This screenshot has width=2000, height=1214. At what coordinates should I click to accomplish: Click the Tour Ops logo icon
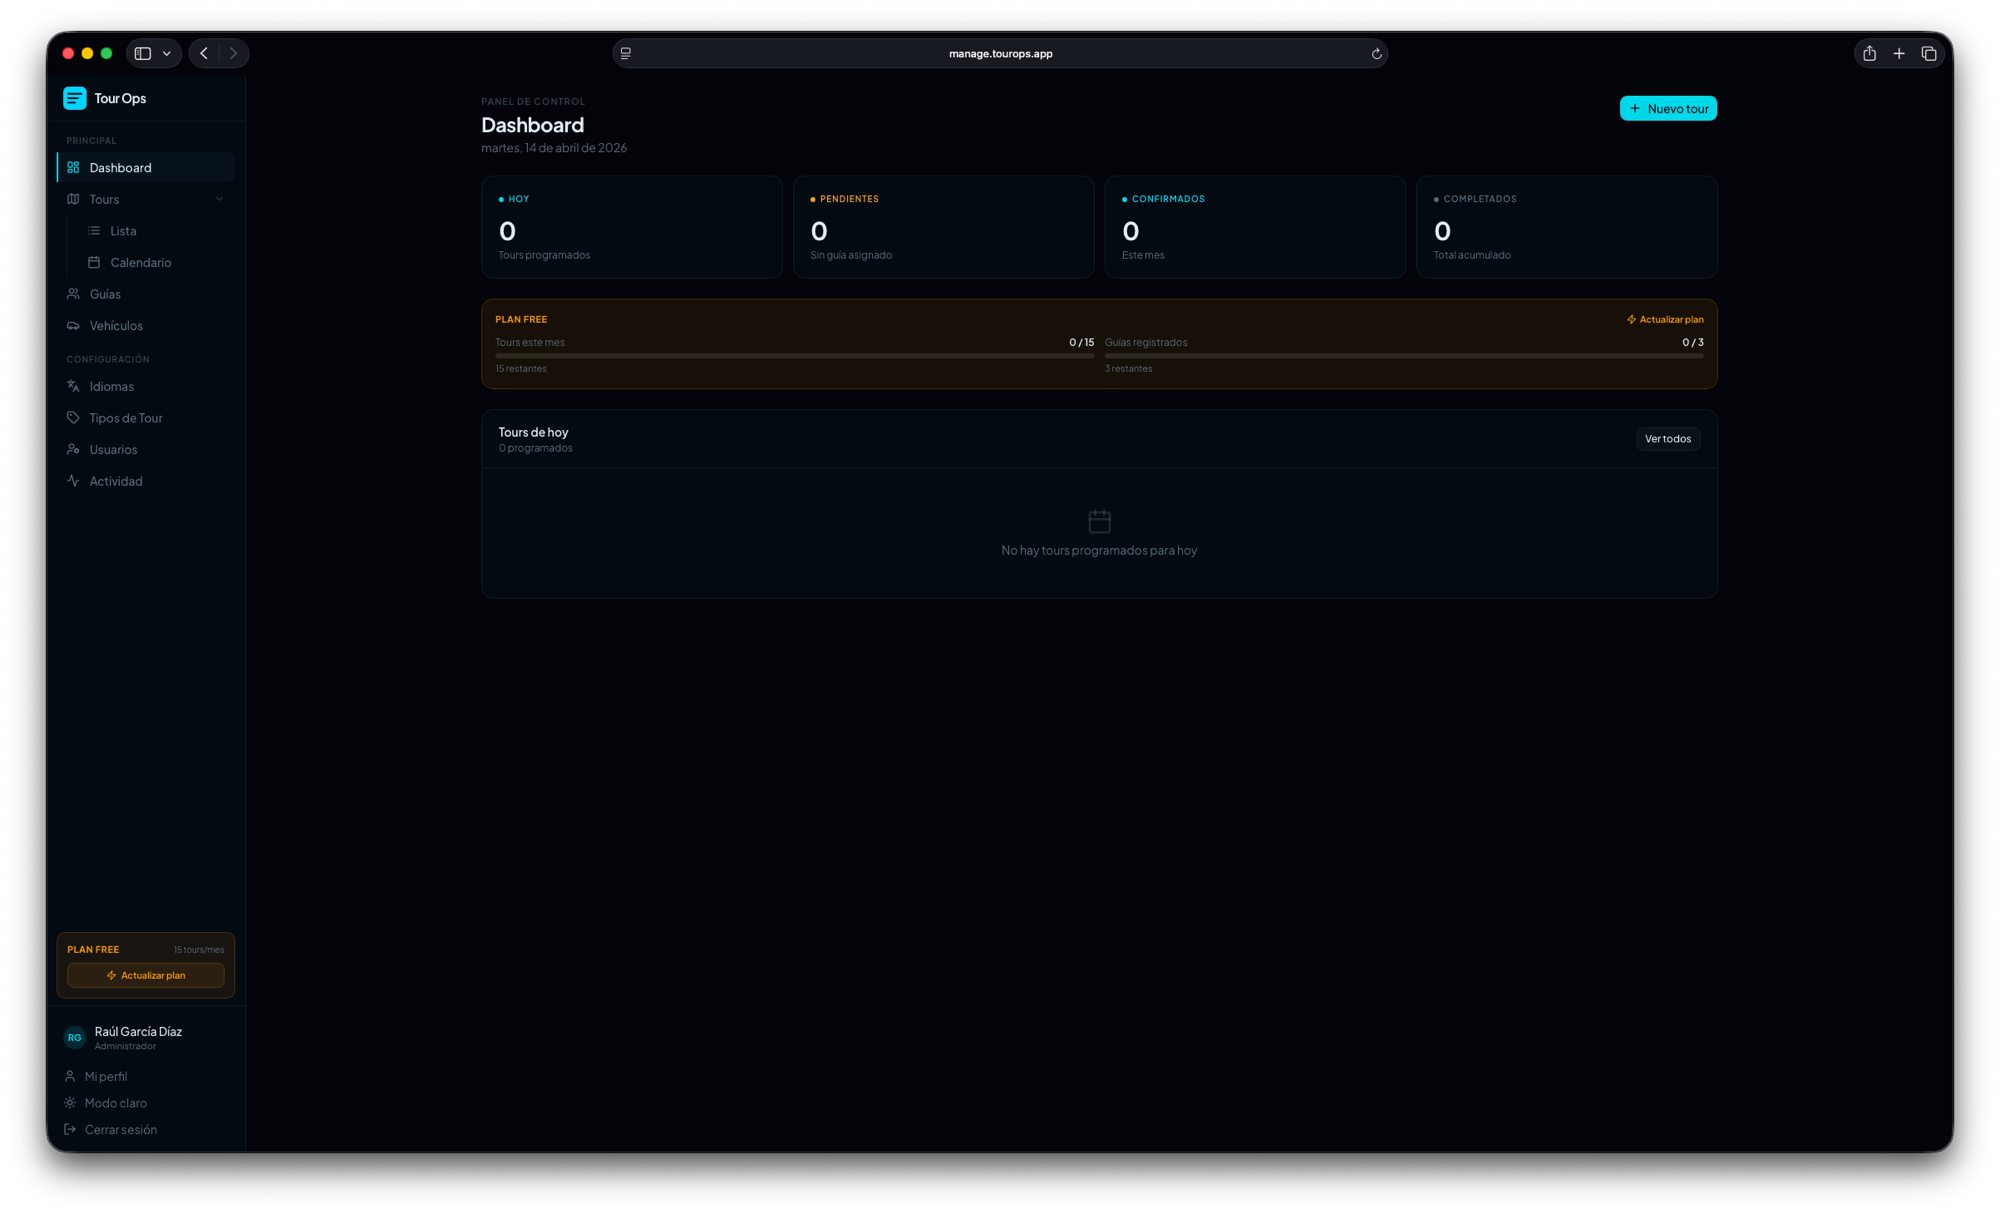[74, 97]
